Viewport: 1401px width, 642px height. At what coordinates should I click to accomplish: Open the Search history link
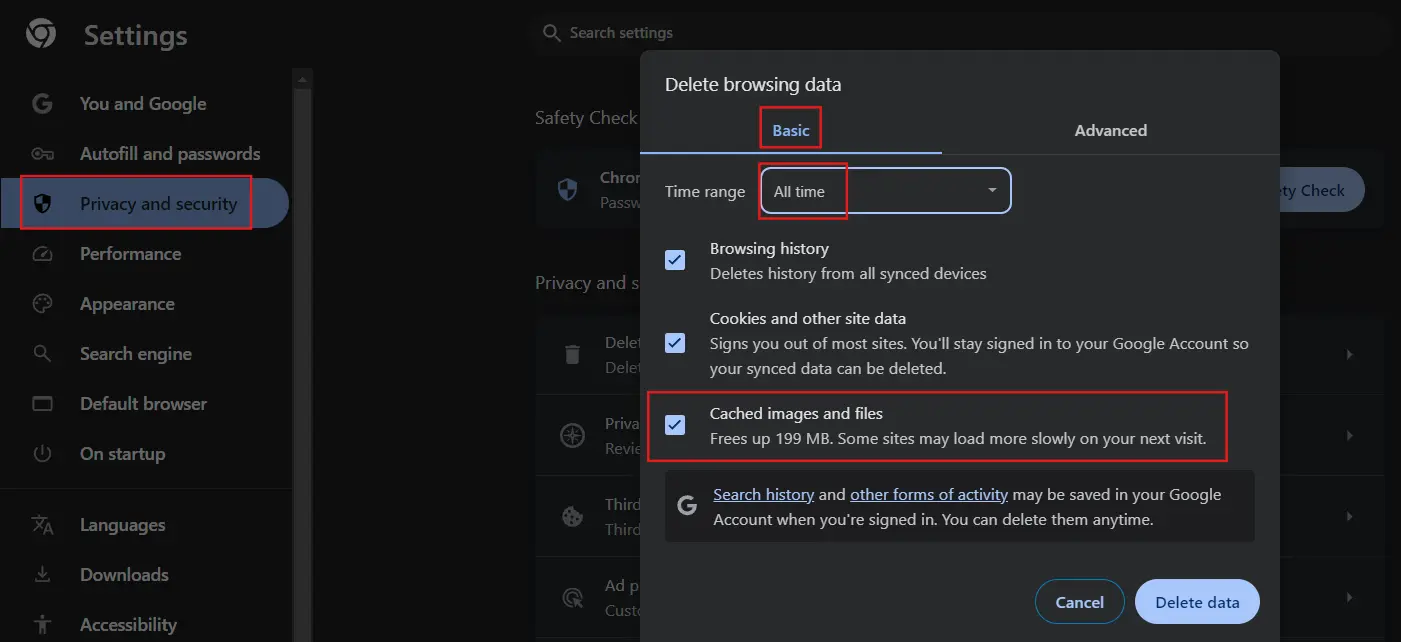click(x=763, y=495)
